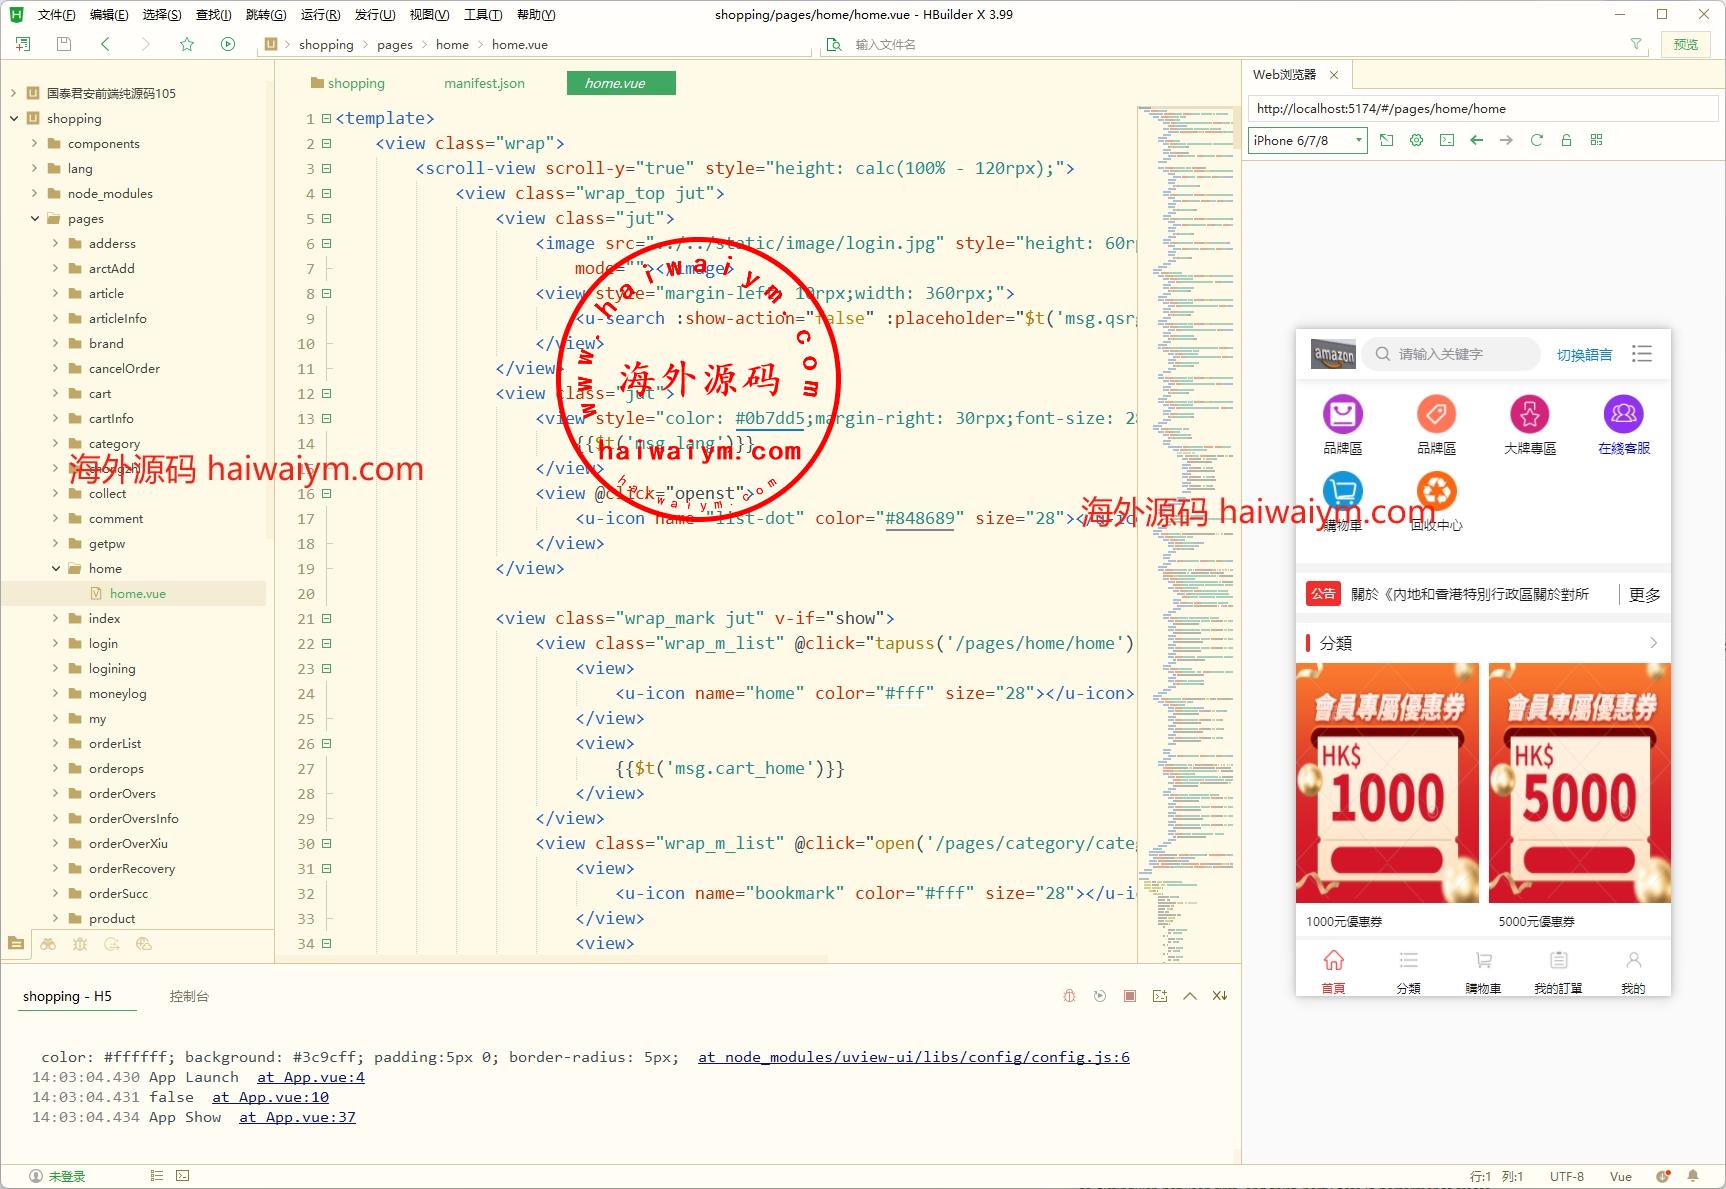Click the QR code icon in browser toolbar
This screenshot has width=1726, height=1189.
coord(1596,140)
